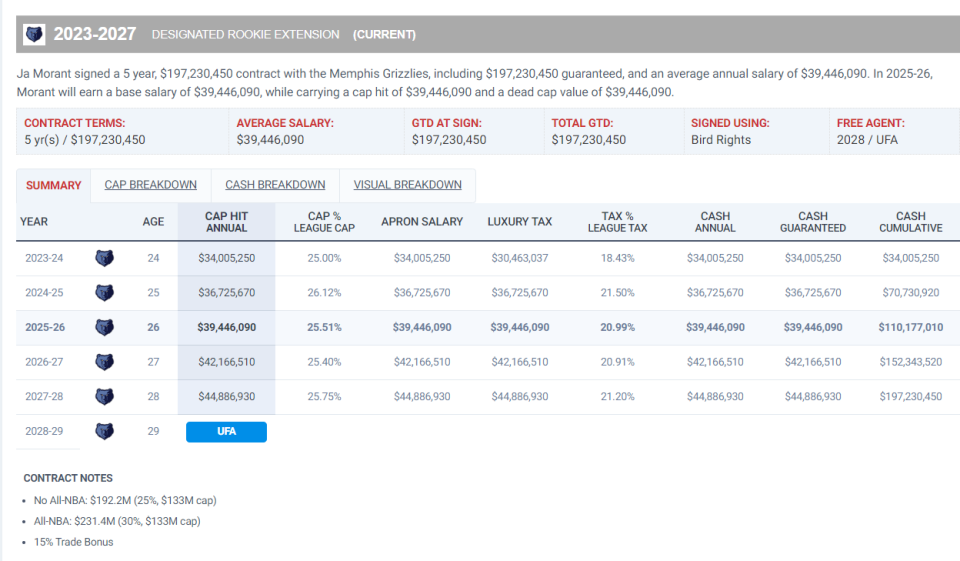960x561 pixels.
Task: Click the Grizzlies logo in the 2026-27 row
Action: tap(104, 362)
